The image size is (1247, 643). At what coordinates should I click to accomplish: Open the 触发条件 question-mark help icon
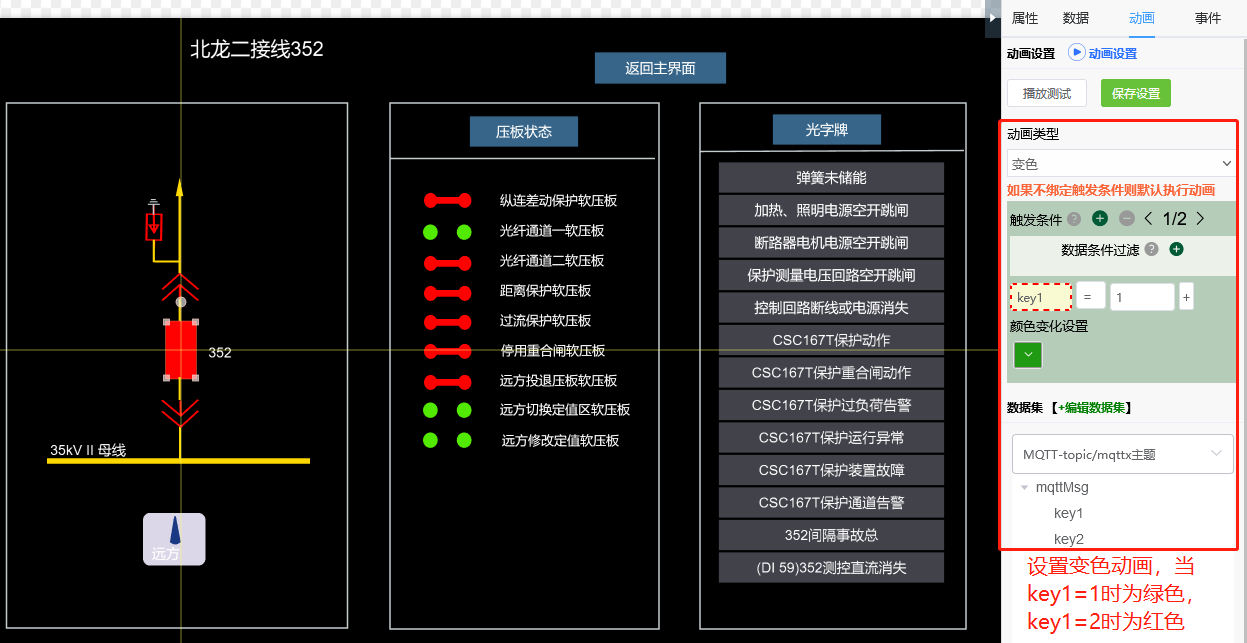pyautogui.click(x=1073, y=217)
